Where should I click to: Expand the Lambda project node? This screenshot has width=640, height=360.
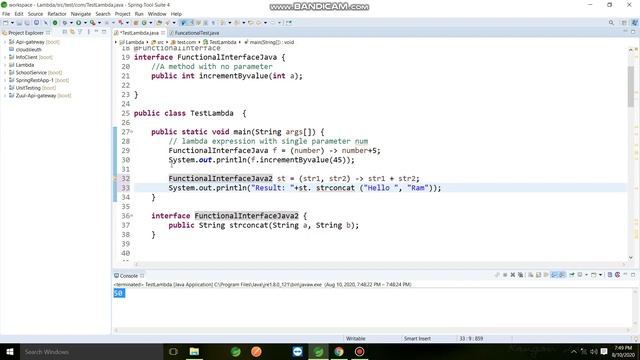point(5,65)
